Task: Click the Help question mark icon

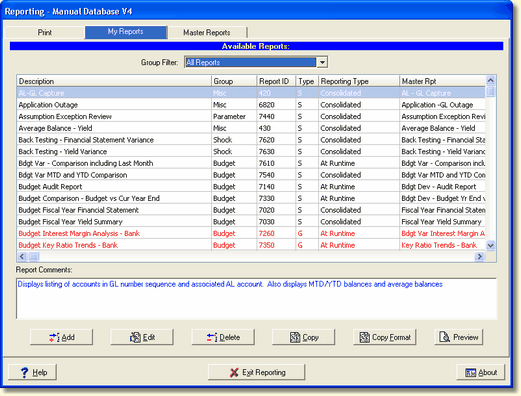Action: (x=24, y=372)
